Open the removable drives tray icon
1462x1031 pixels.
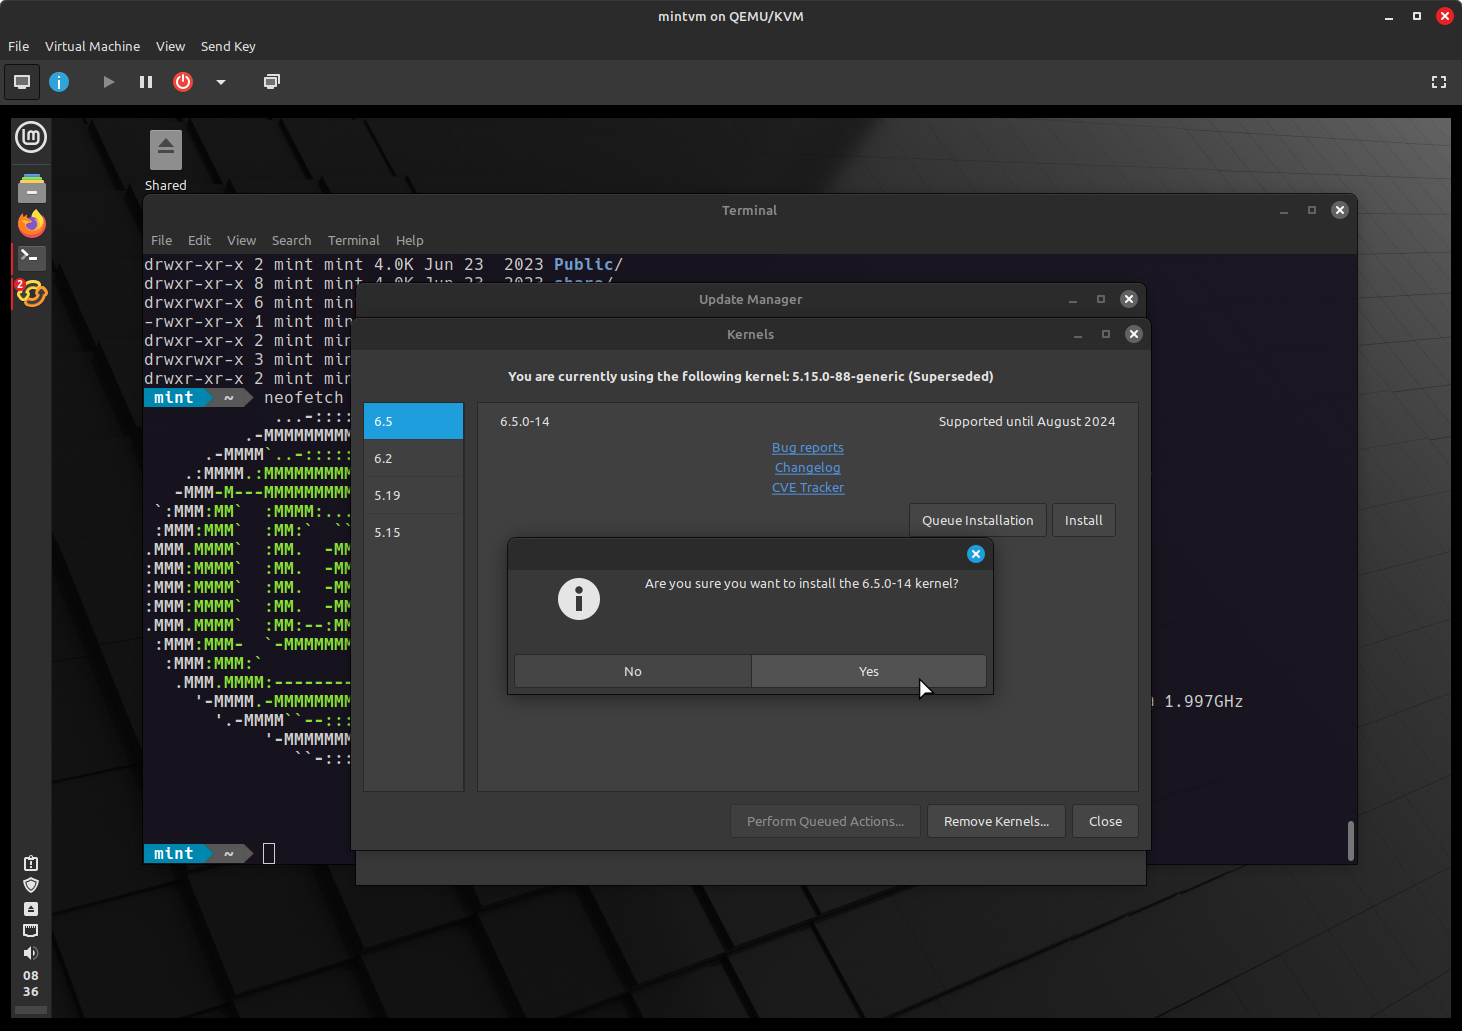click(x=31, y=909)
